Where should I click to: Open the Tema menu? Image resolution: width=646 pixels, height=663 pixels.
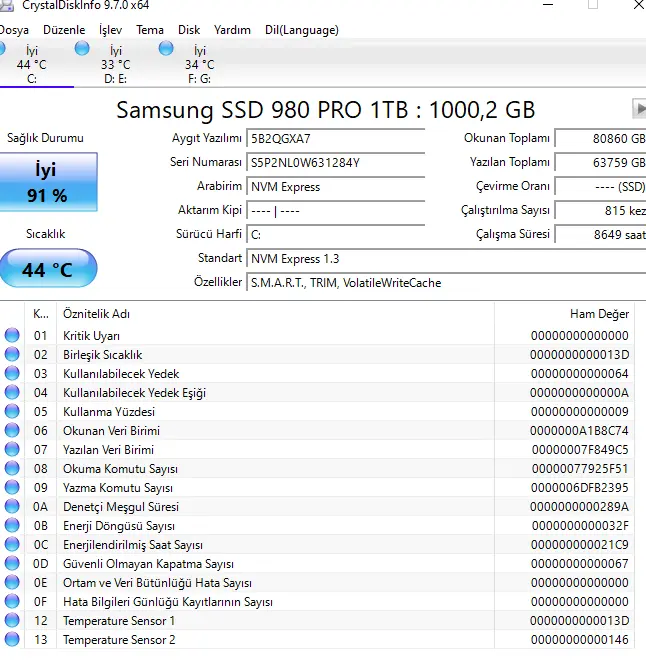pyautogui.click(x=150, y=30)
